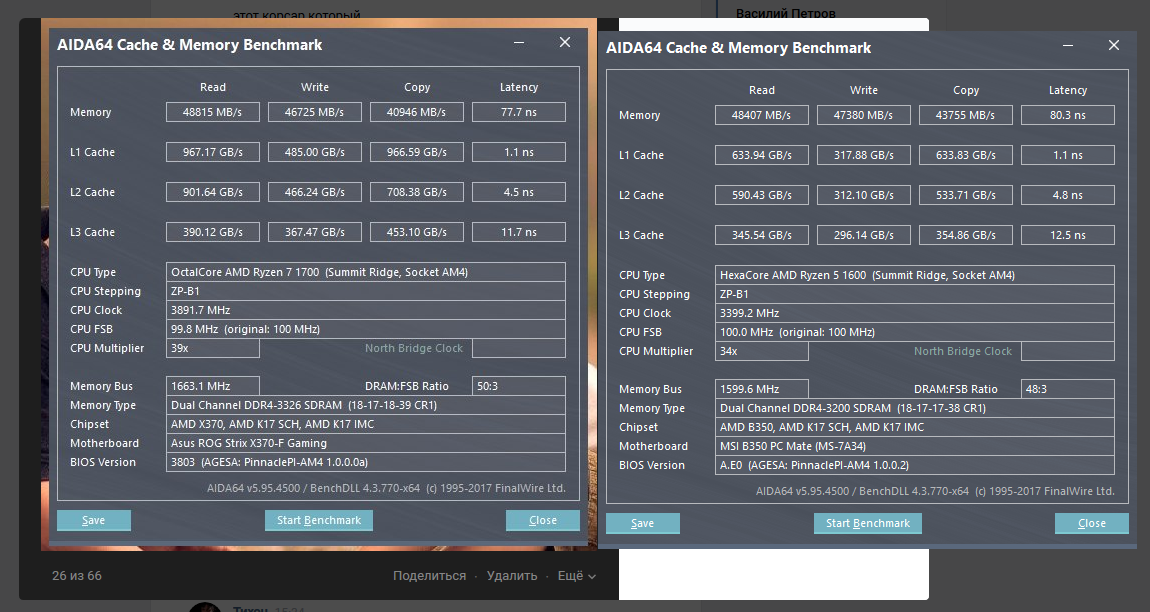The image size is (1150, 612).
Task: Click L3 cache read value 390.12 GB/s
Action: pyautogui.click(x=213, y=232)
